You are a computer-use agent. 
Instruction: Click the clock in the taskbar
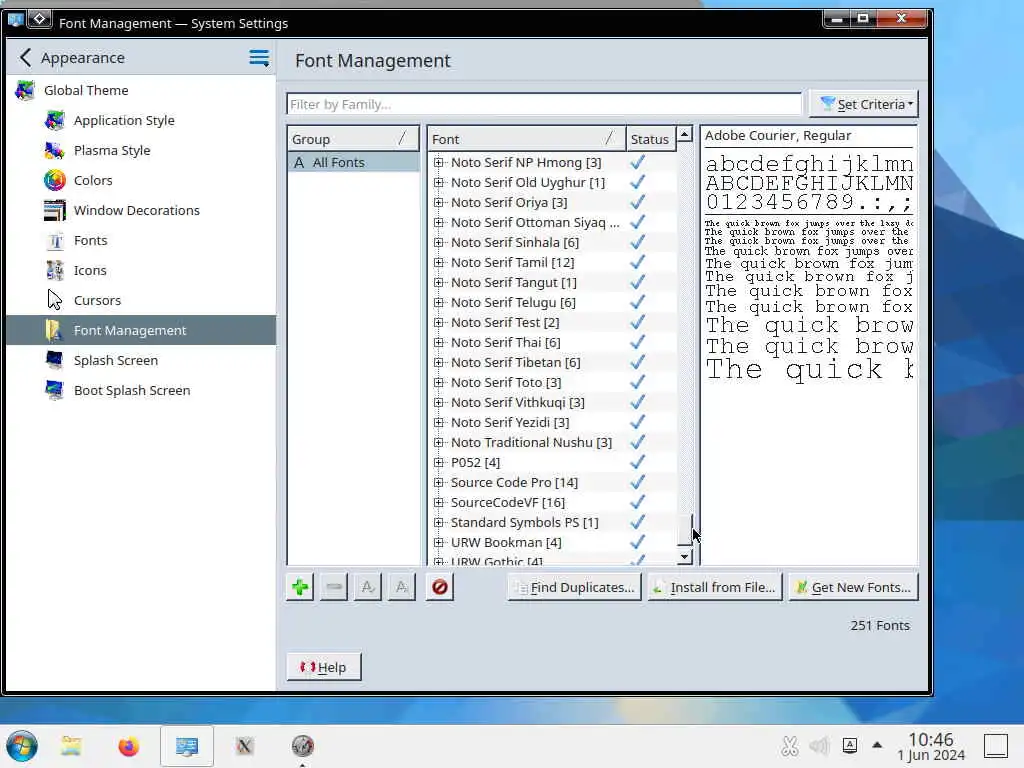click(x=931, y=746)
